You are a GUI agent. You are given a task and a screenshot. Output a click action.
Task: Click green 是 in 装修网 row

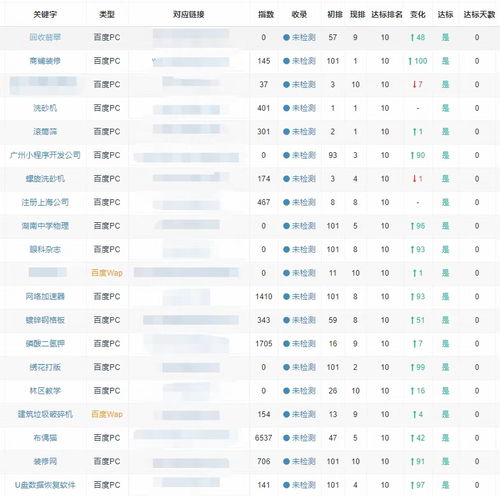[x=445, y=462]
